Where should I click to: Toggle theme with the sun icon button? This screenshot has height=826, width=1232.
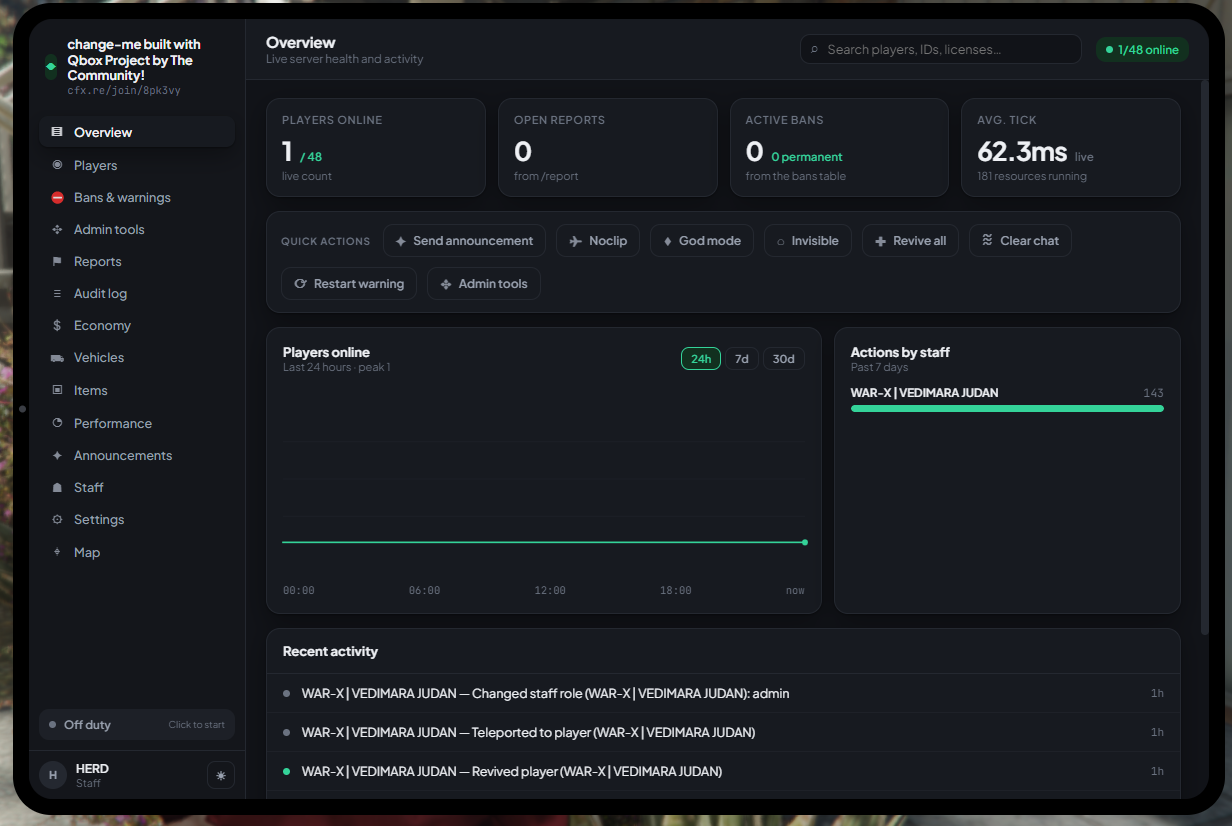pos(221,775)
